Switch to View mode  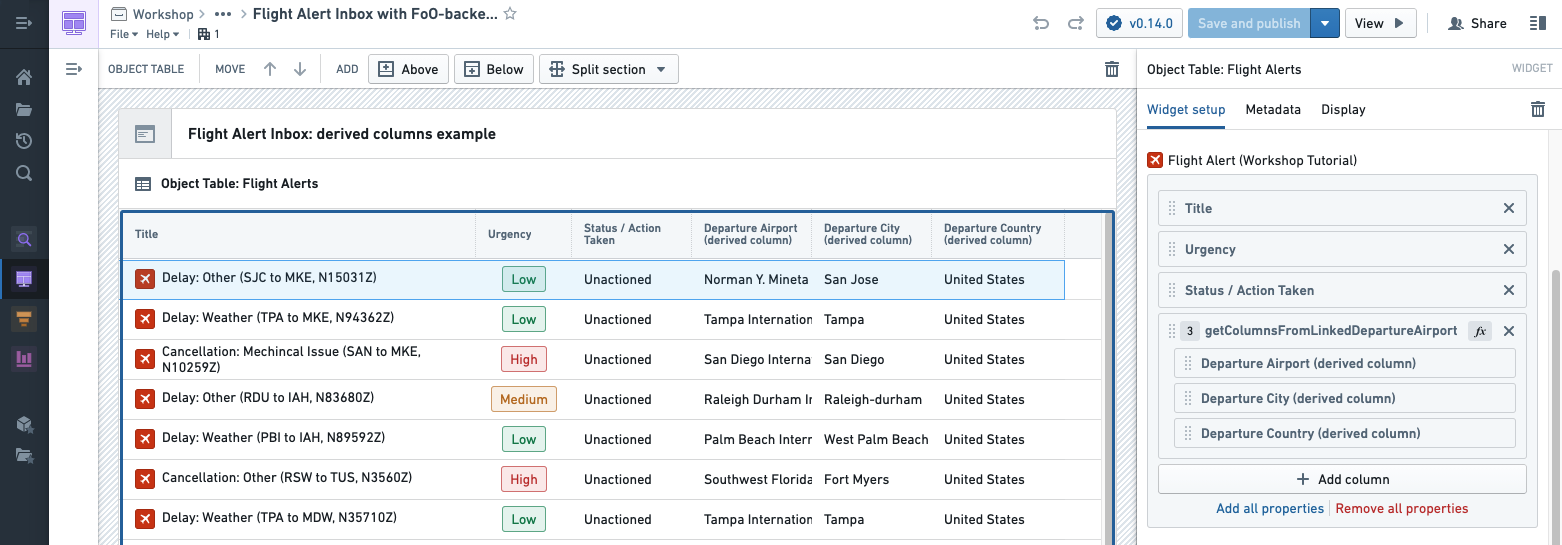(1380, 23)
